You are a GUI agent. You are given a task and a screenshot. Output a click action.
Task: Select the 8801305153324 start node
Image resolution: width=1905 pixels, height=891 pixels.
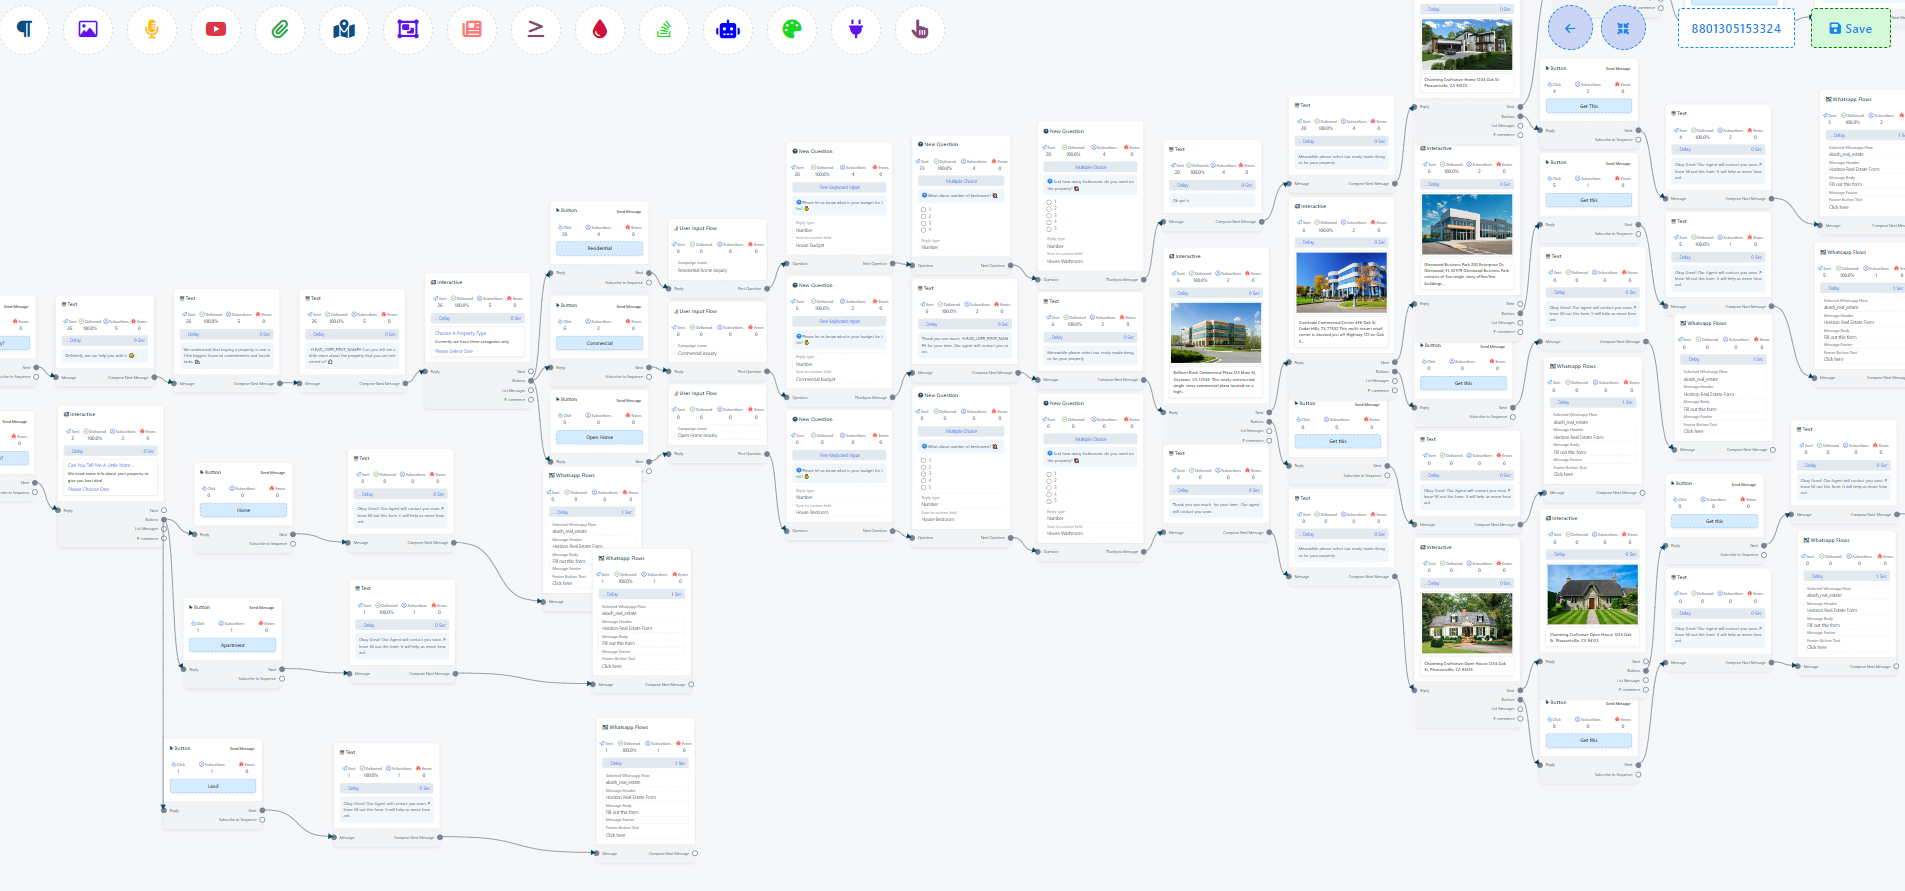1736,29
